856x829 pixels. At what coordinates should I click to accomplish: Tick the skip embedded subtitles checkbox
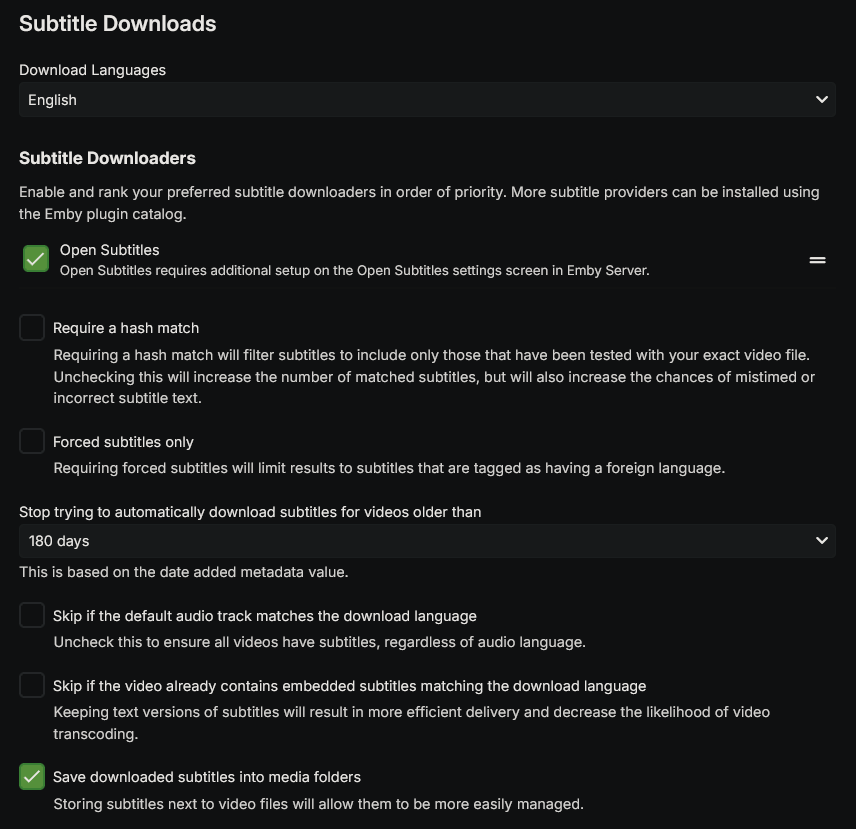[x=32, y=685]
